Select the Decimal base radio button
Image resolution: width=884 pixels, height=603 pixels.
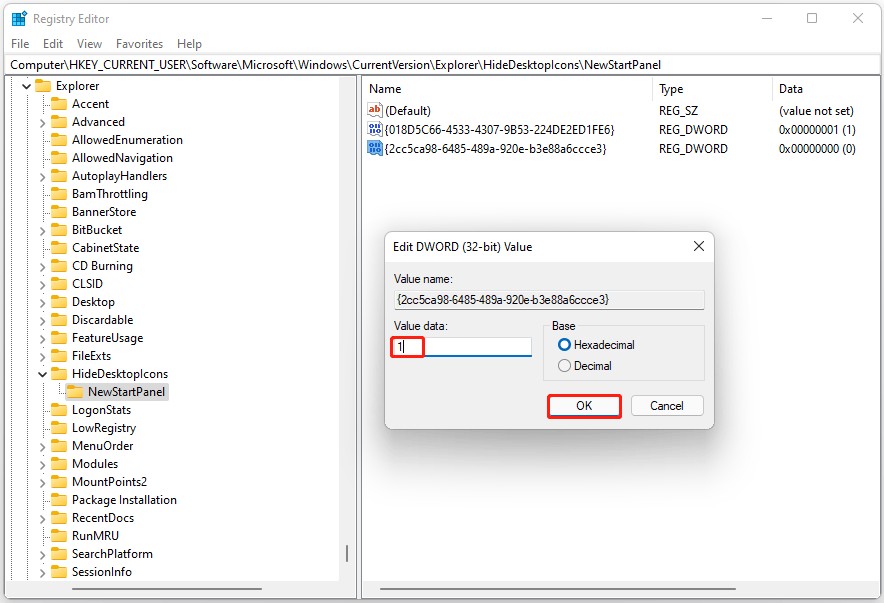coord(564,366)
